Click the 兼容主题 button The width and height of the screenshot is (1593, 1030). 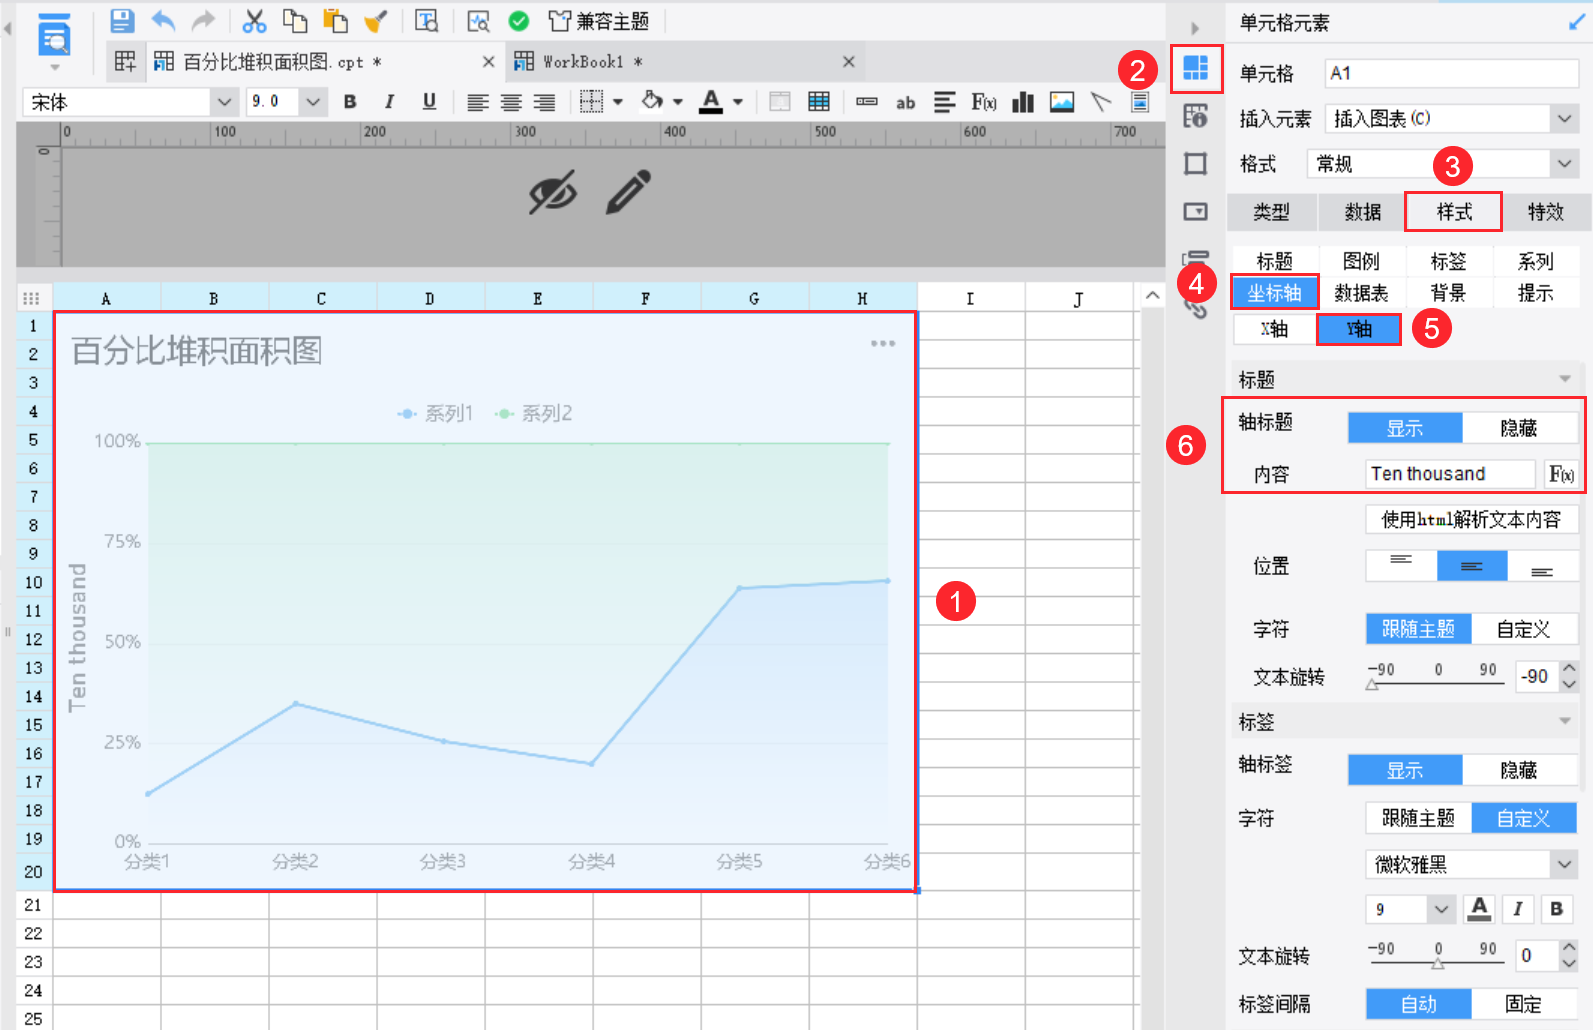[x=600, y=21]
